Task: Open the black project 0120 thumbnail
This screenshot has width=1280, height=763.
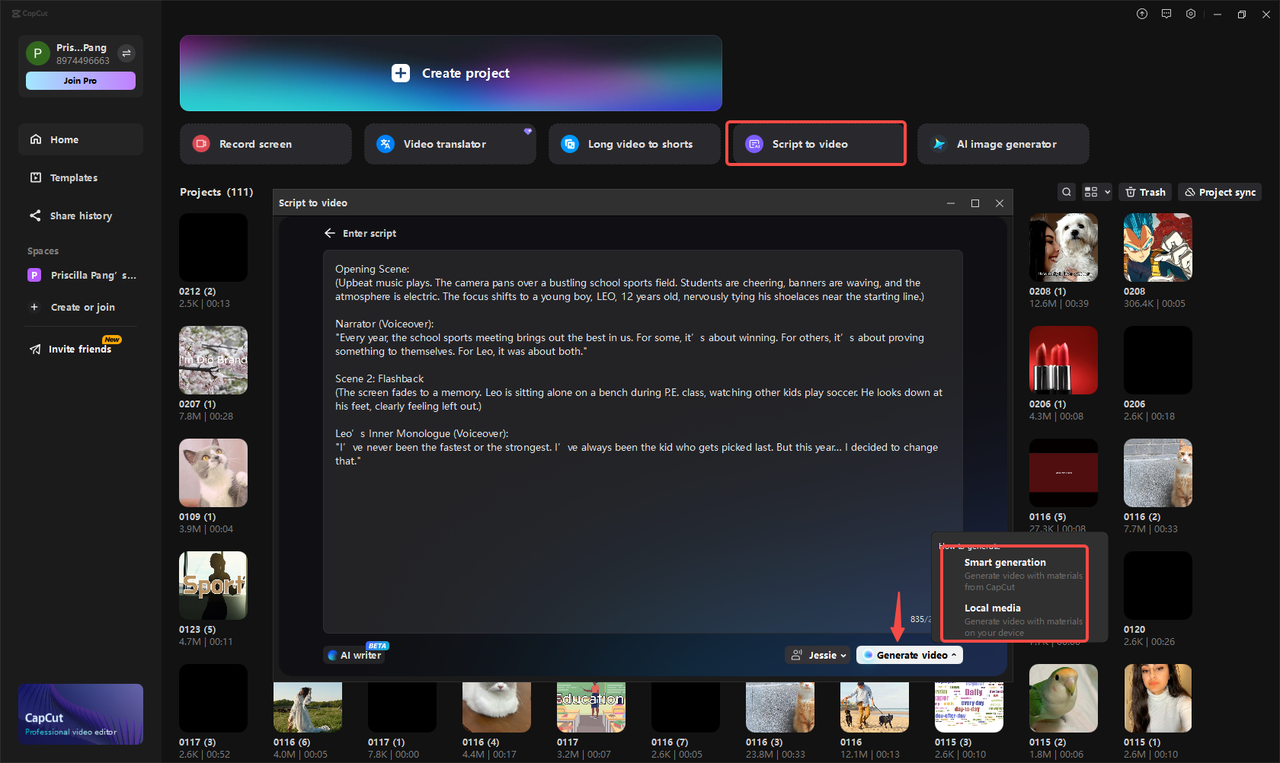Action: 1158,586
